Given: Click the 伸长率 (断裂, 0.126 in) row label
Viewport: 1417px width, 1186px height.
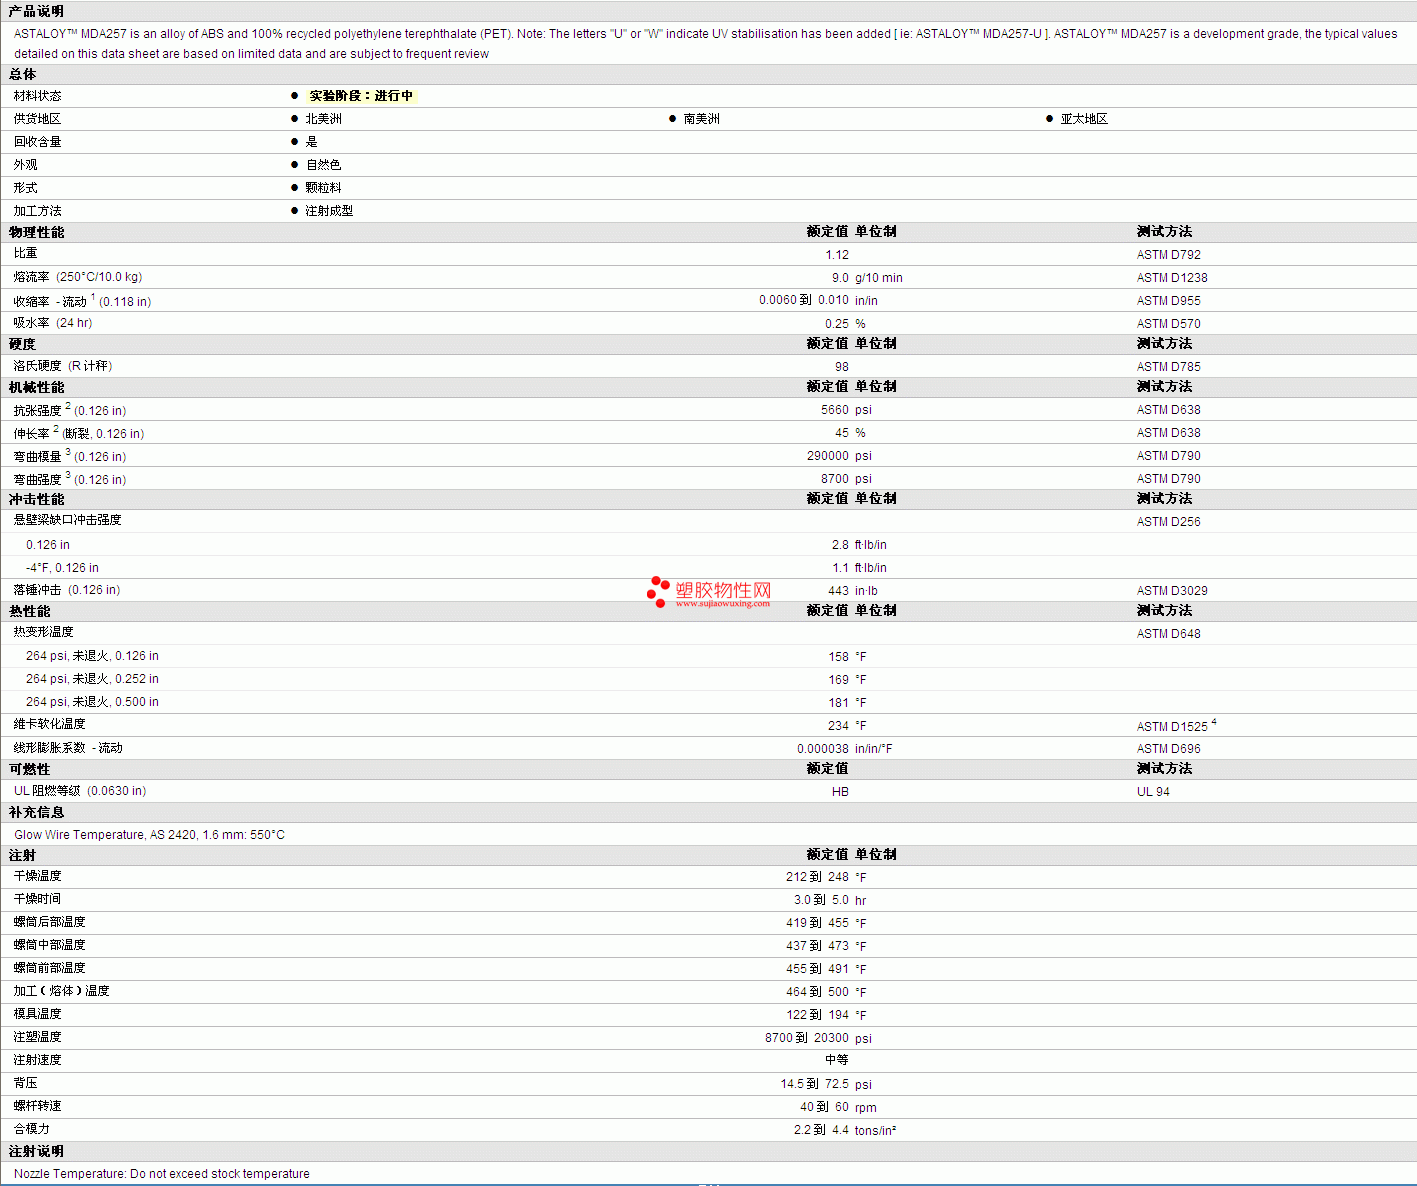Looking at the screenshot, I should (79, 433).
